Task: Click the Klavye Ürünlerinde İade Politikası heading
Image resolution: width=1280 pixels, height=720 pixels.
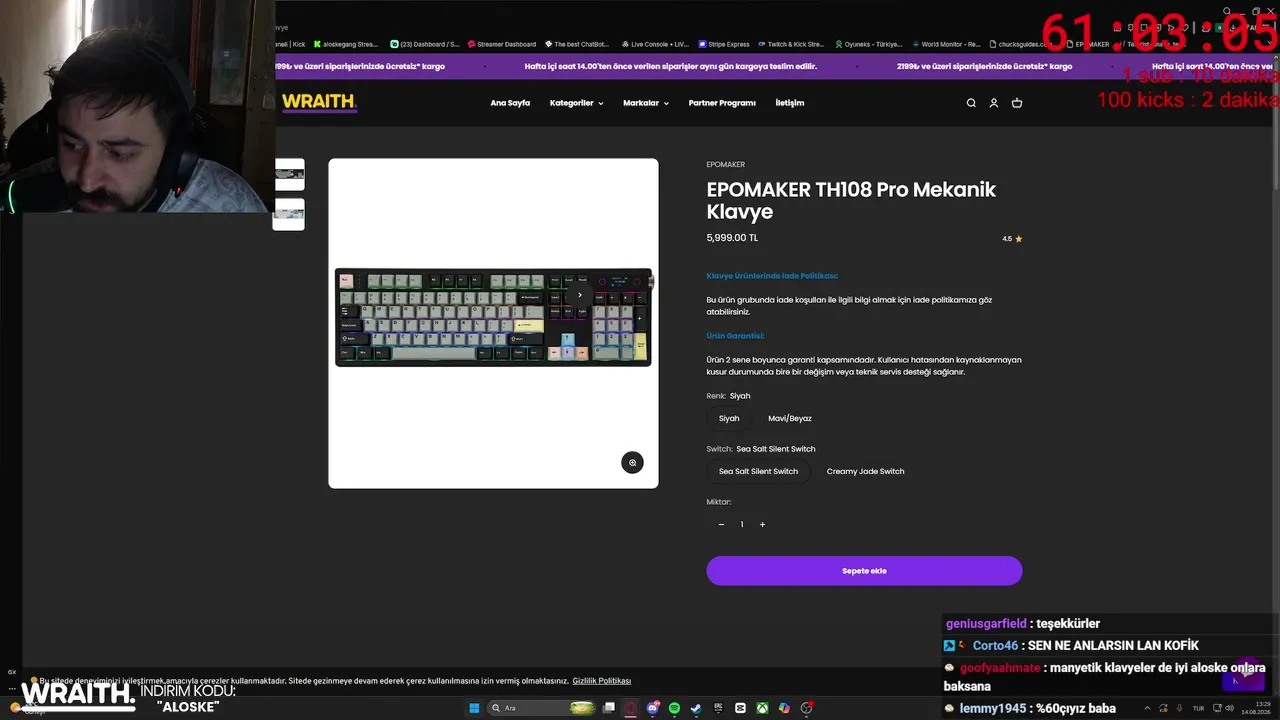Action: 772,276
